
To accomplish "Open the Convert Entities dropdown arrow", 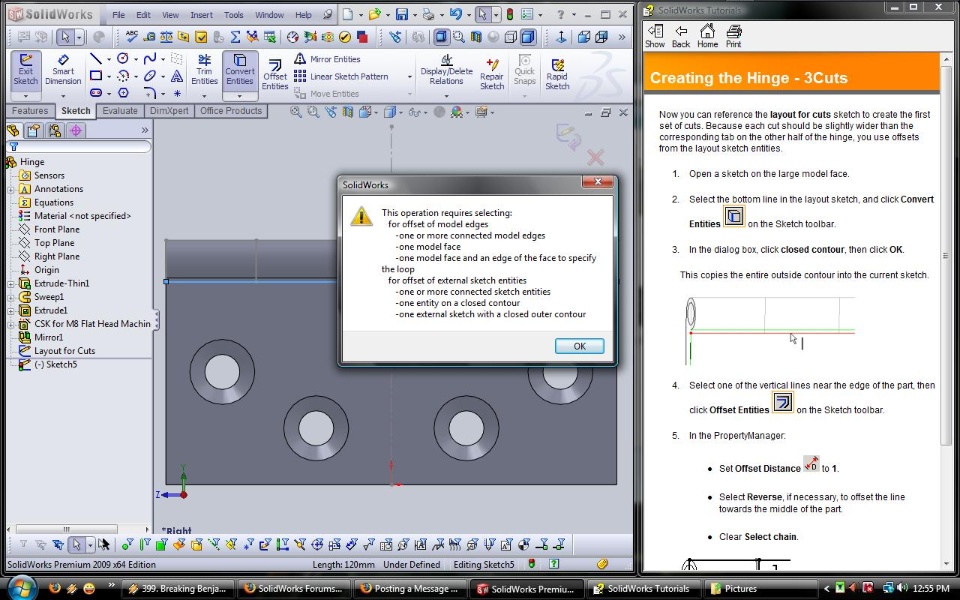I will (239, 96).
